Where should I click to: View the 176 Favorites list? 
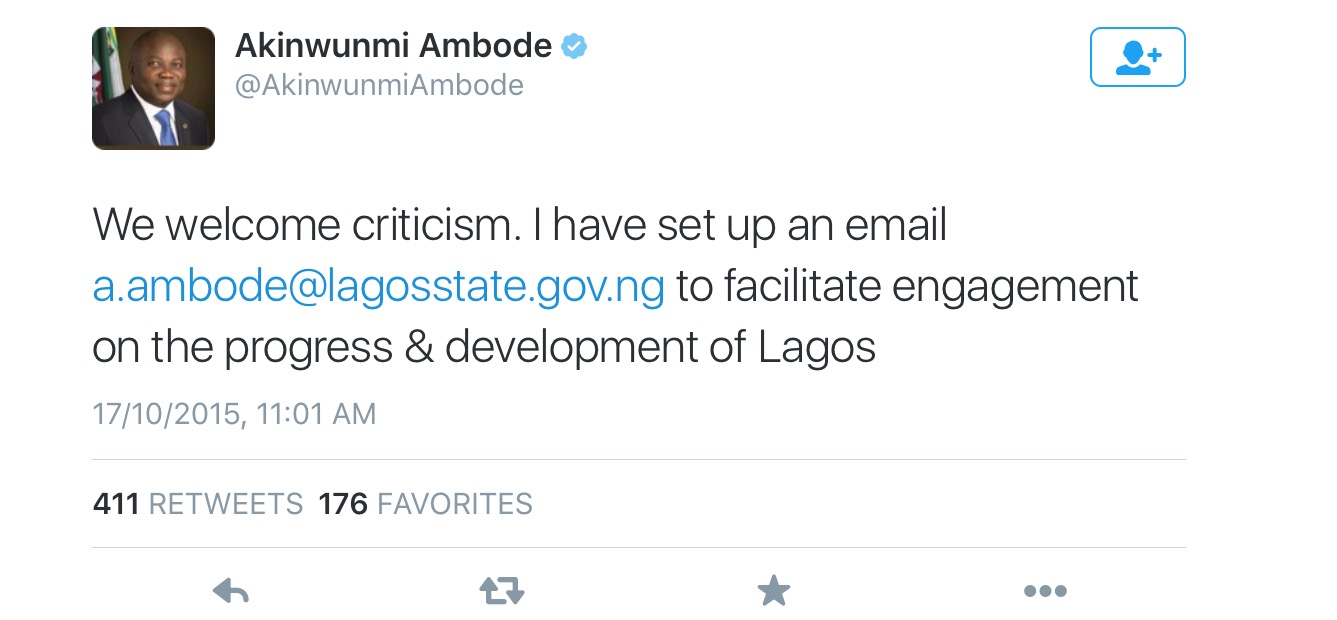point(425,503)
